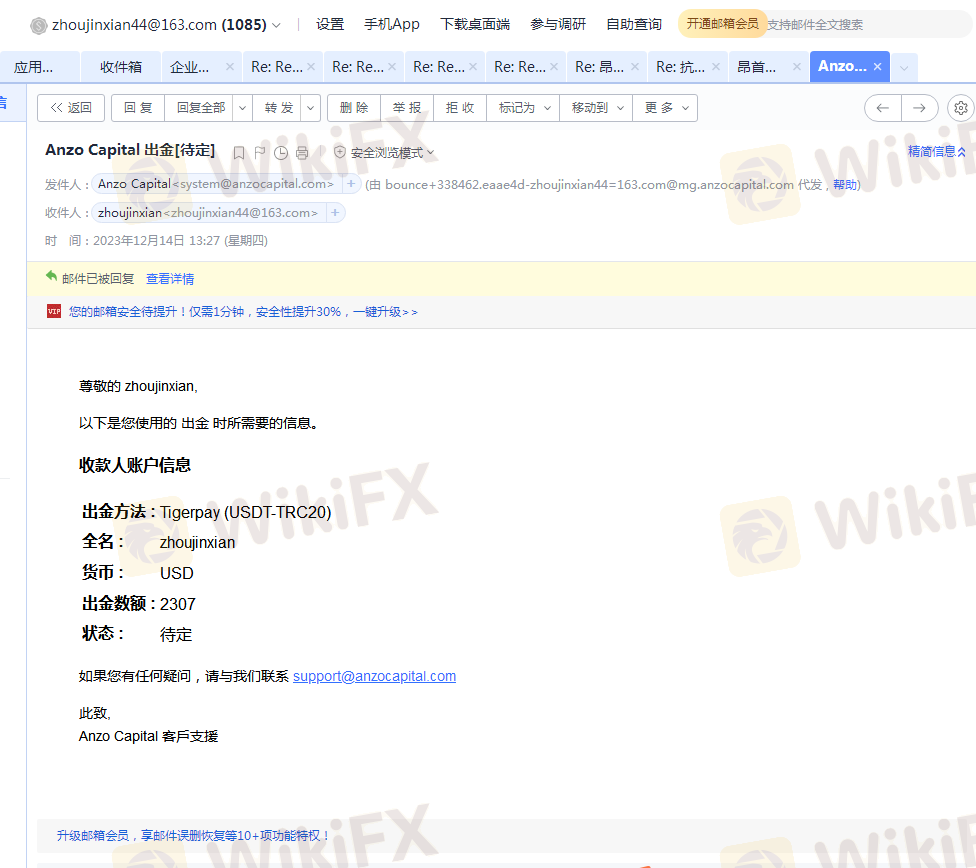Click the 回复 reply button
This screenshot has width=976, height=868.
[x=138, y=108]
